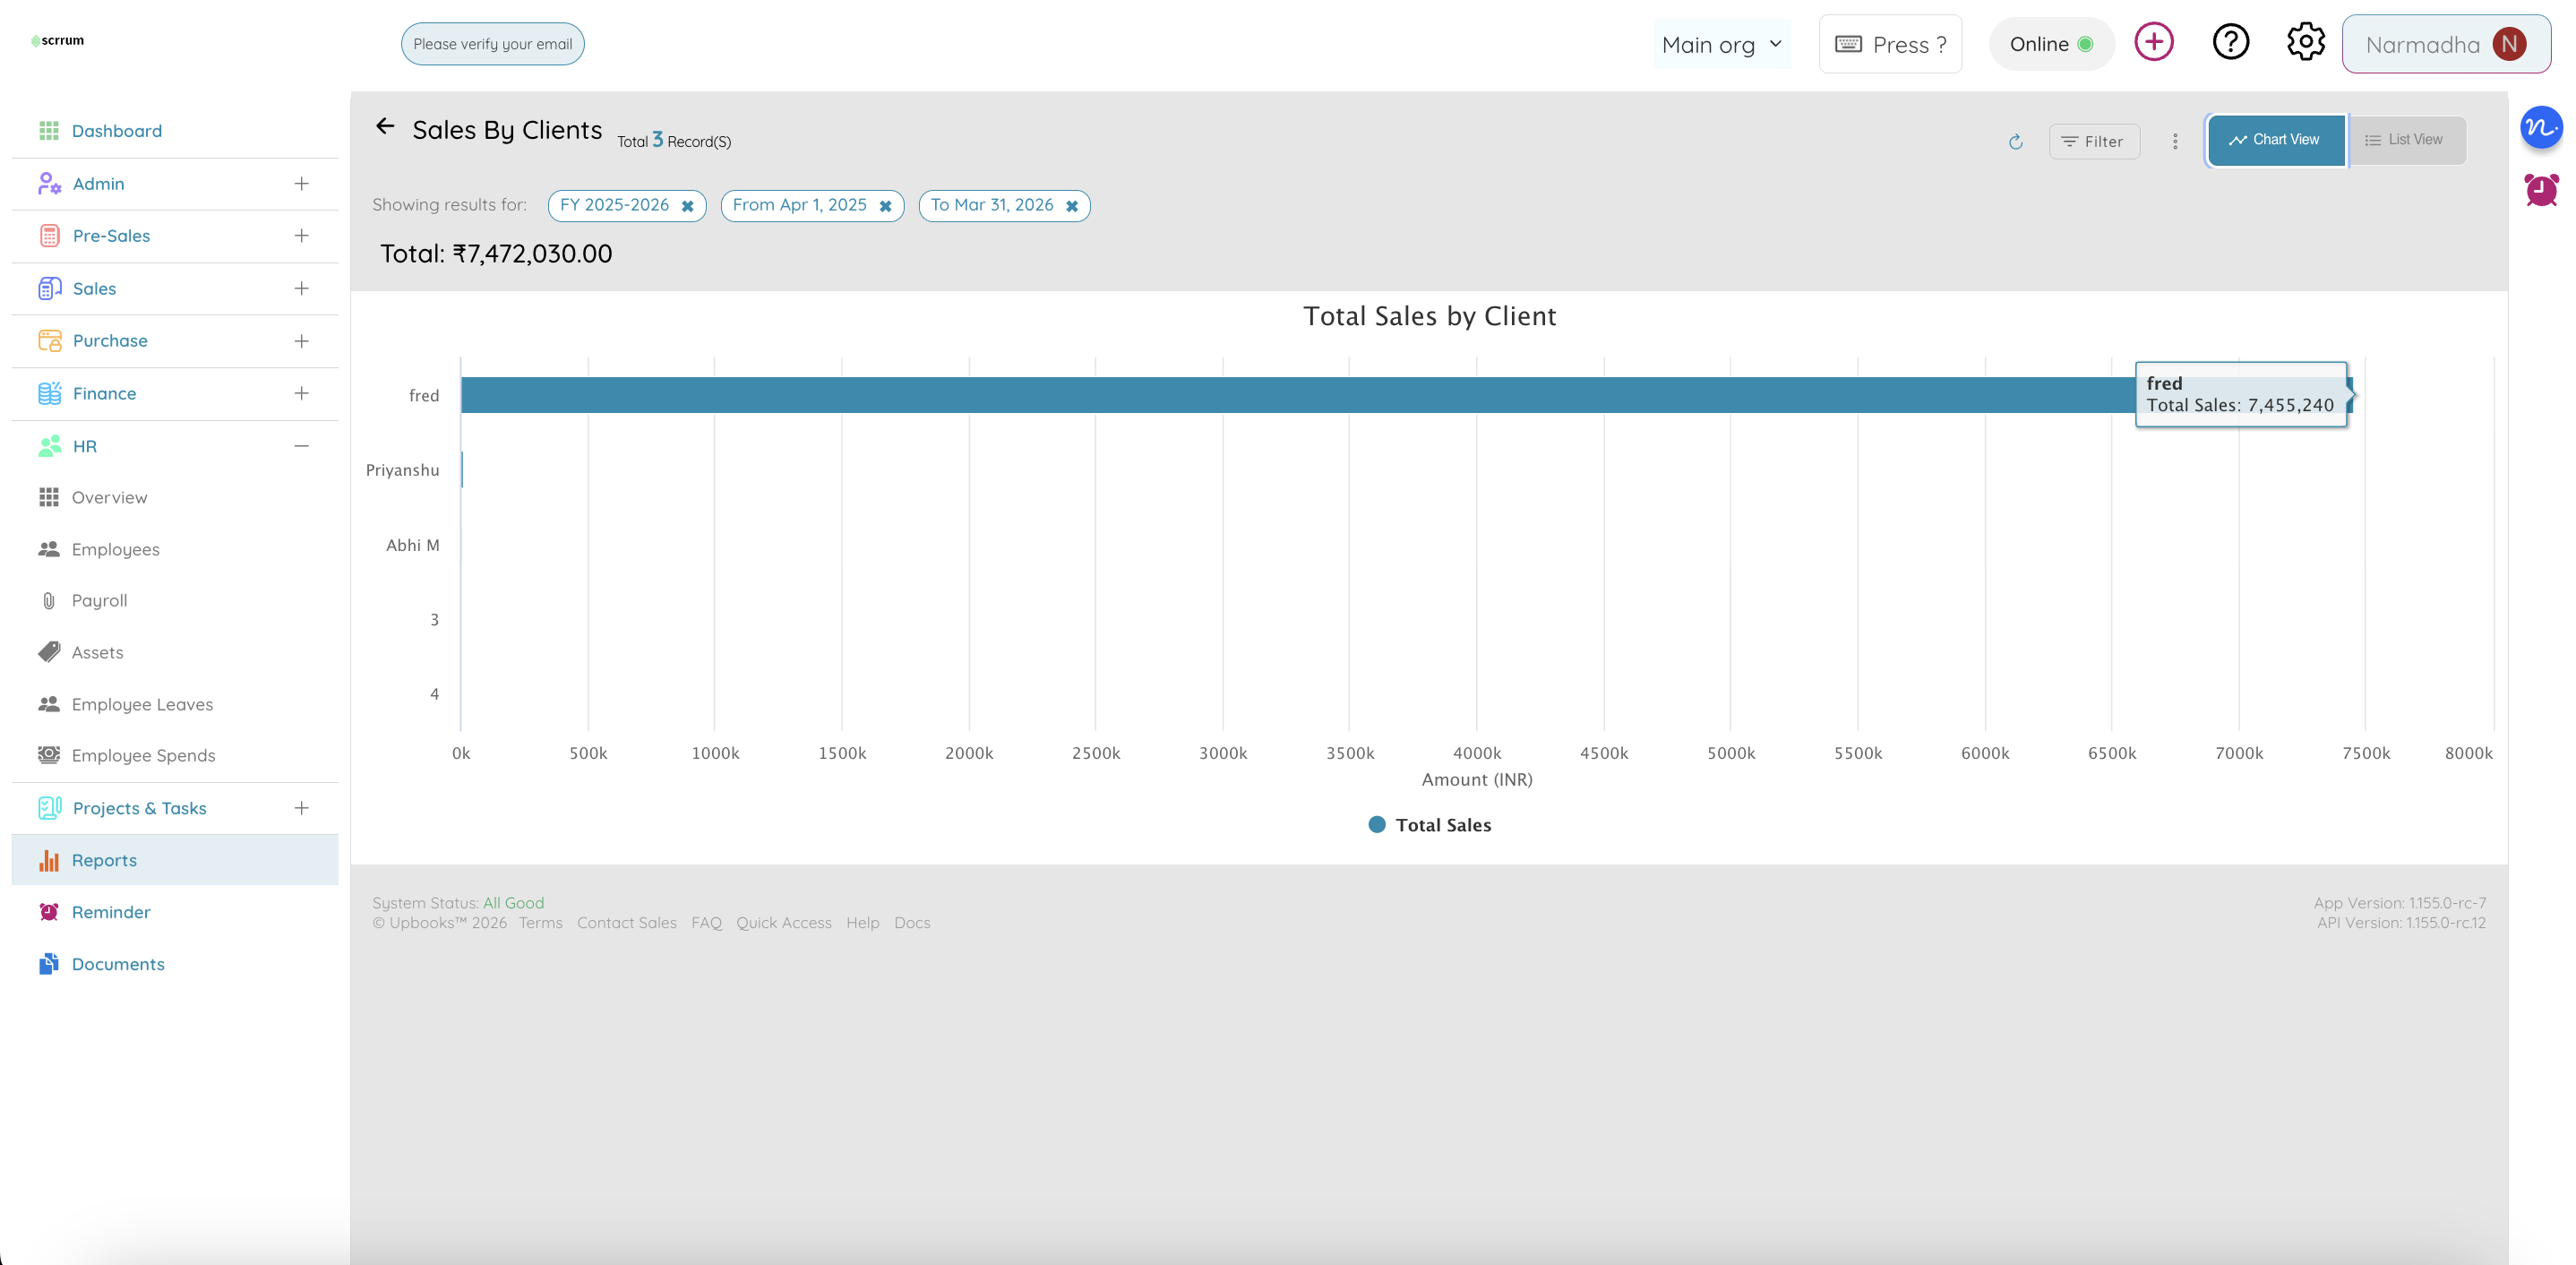
Task: Open Employees under HR
Action: click(x=115, y=549)
